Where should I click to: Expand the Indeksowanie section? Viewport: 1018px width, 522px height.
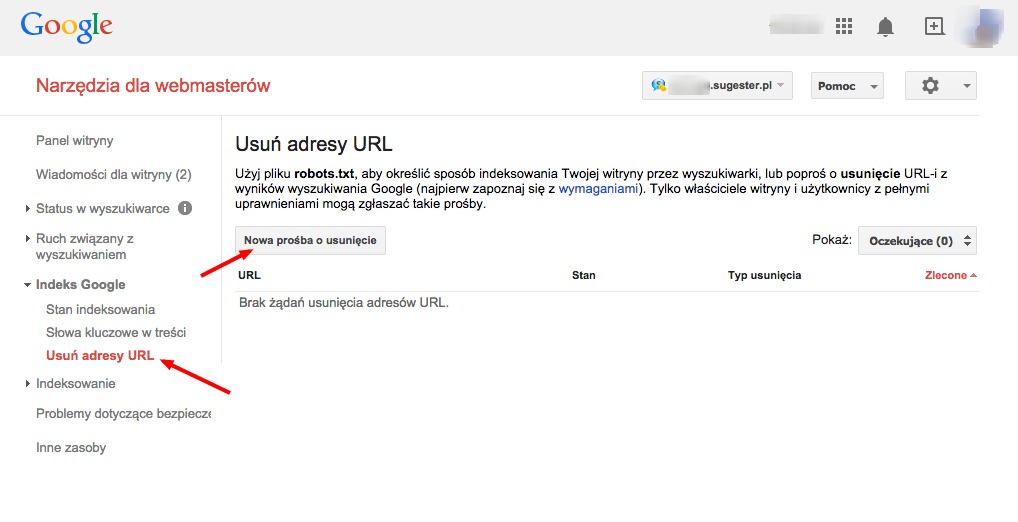click(27, 384)
